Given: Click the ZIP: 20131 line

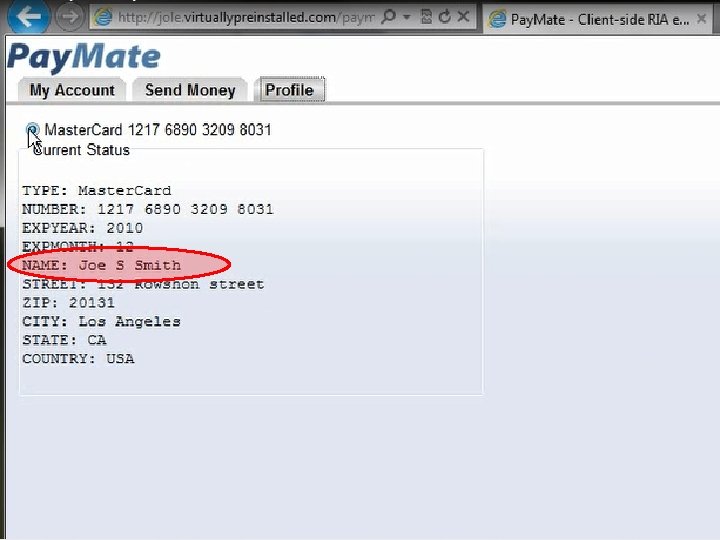Looking at the screenshot, I should click(68, 303).
